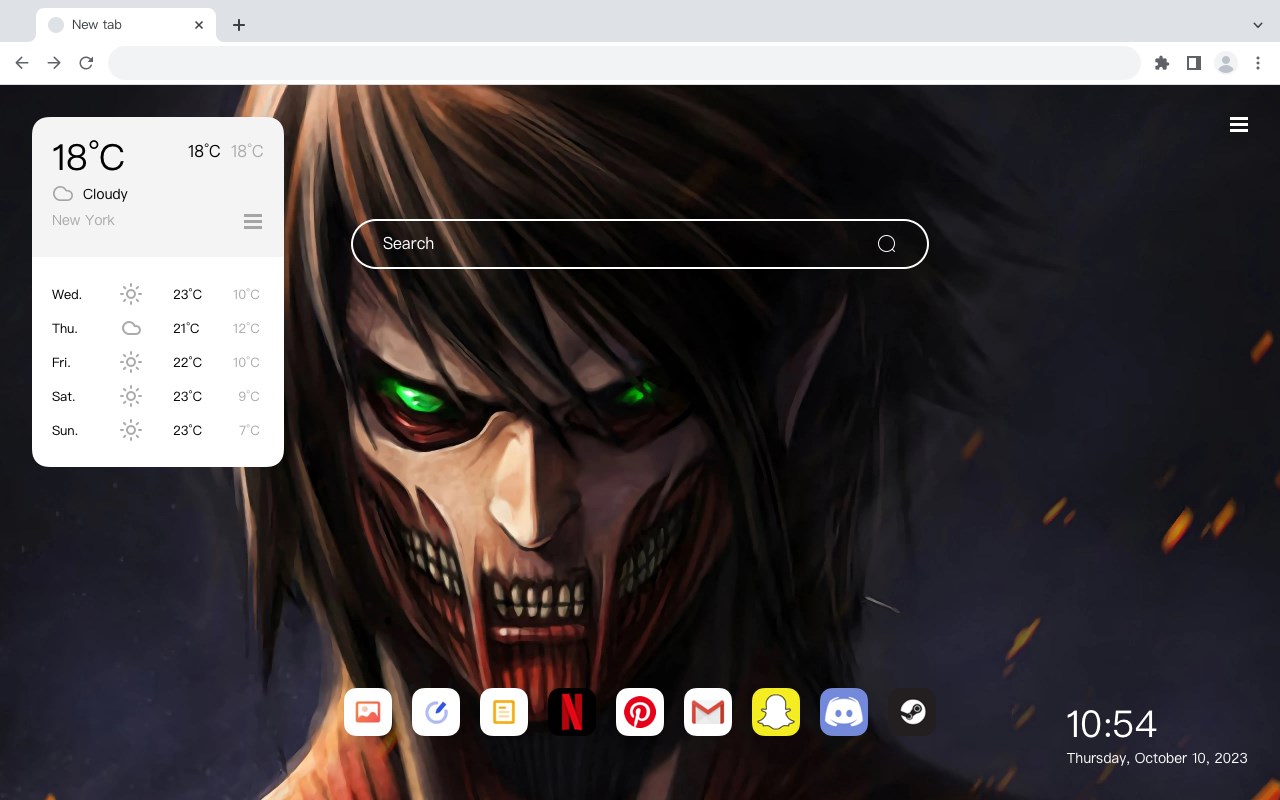This screenshot has height=800, width=1280.
Task: Click the search magnifier icon
Action: point(886,244)
